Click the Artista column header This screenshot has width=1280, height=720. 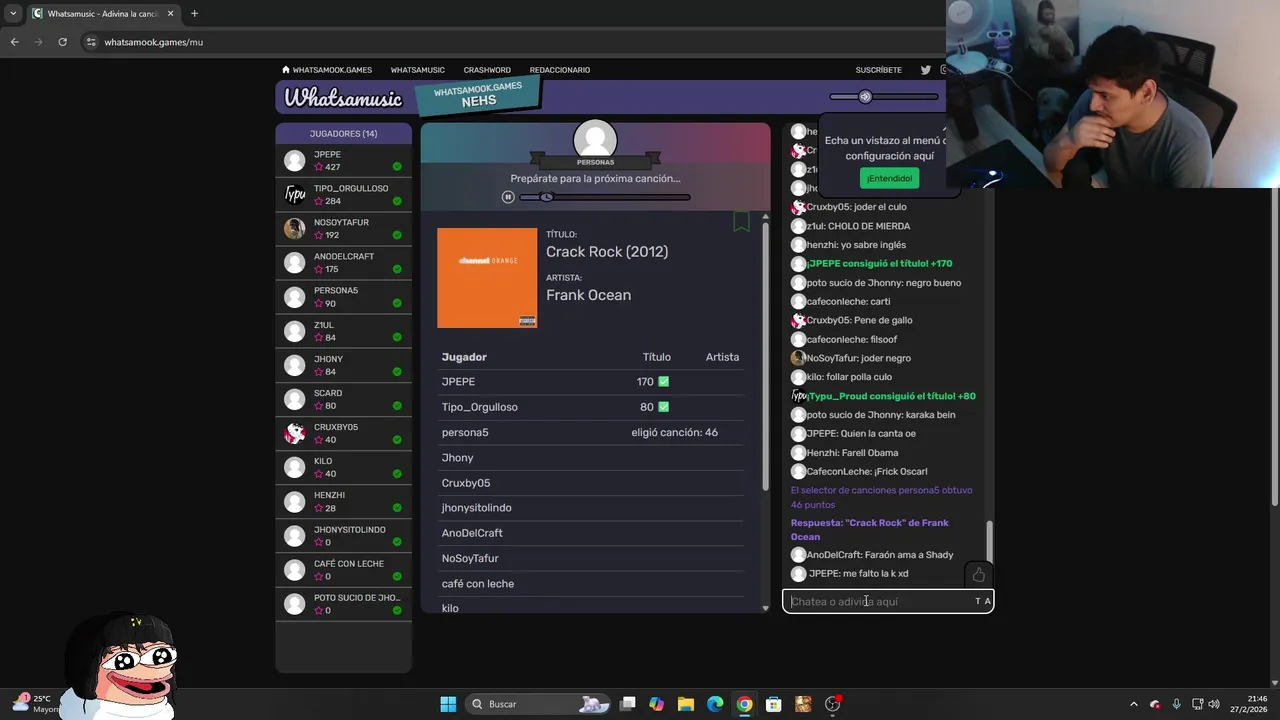[x=722, y=357]
